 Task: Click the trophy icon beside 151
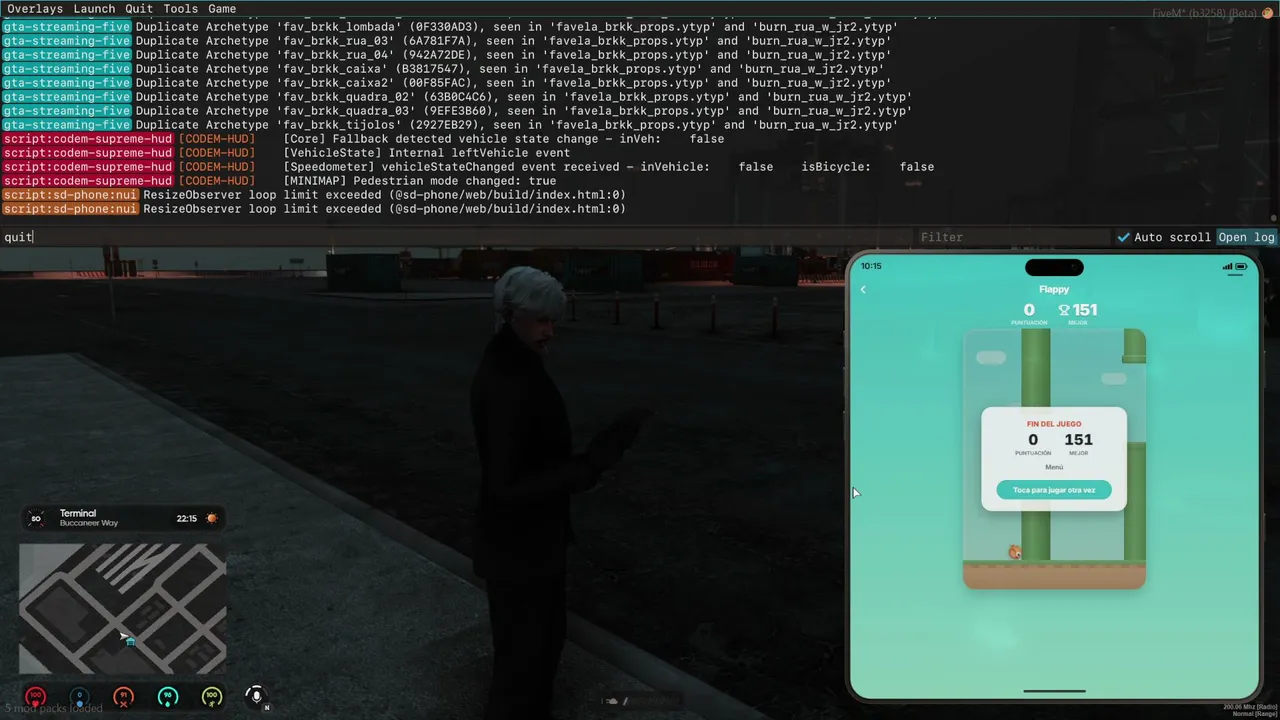click(1064, 310)
